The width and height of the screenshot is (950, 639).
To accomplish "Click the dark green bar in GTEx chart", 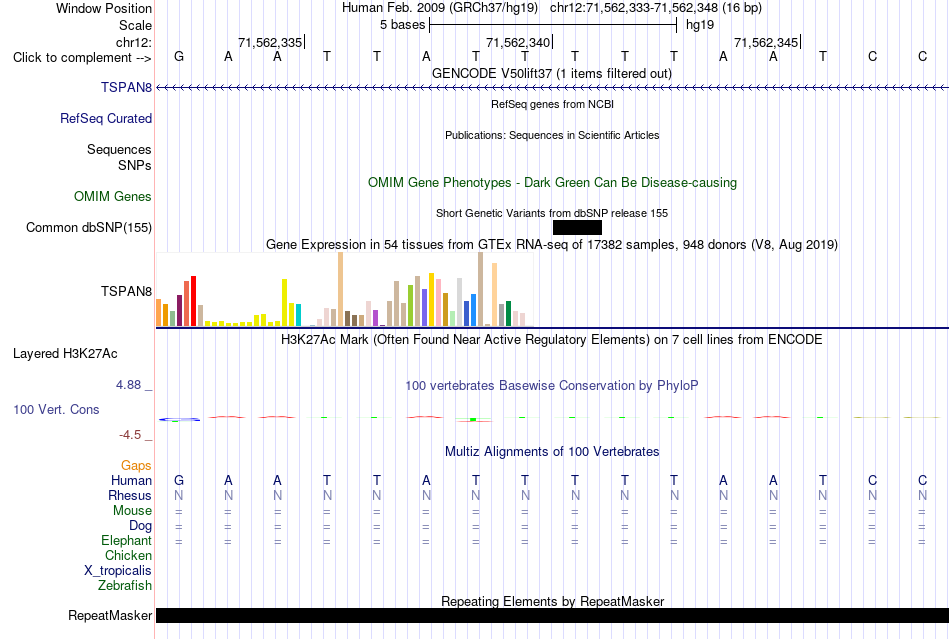I will point(508,314).
